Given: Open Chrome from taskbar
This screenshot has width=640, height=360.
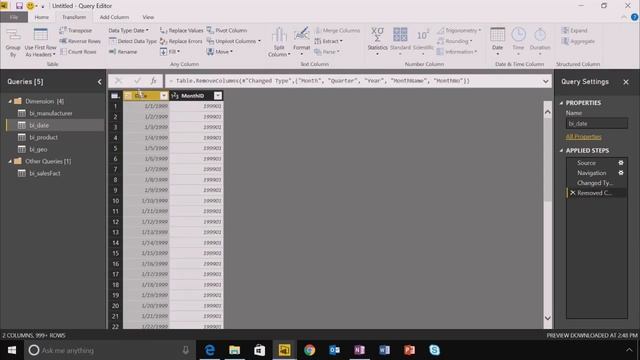Looking at the screenshot, I should click(309, 350).
